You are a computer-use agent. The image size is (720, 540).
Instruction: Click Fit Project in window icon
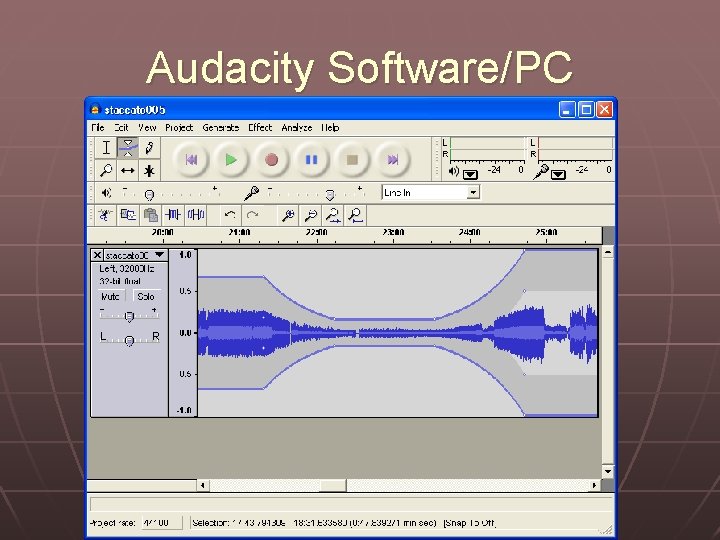click(356, 215)
